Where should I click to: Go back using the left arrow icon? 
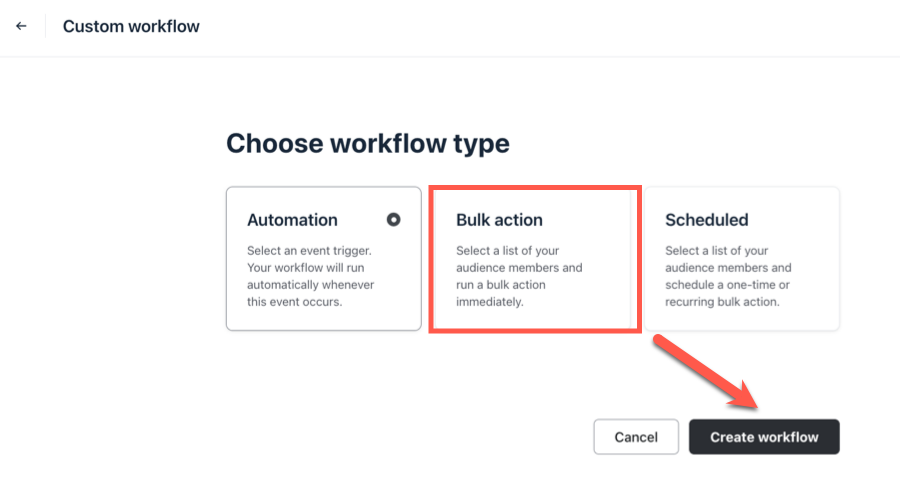[x=21, y=26]
